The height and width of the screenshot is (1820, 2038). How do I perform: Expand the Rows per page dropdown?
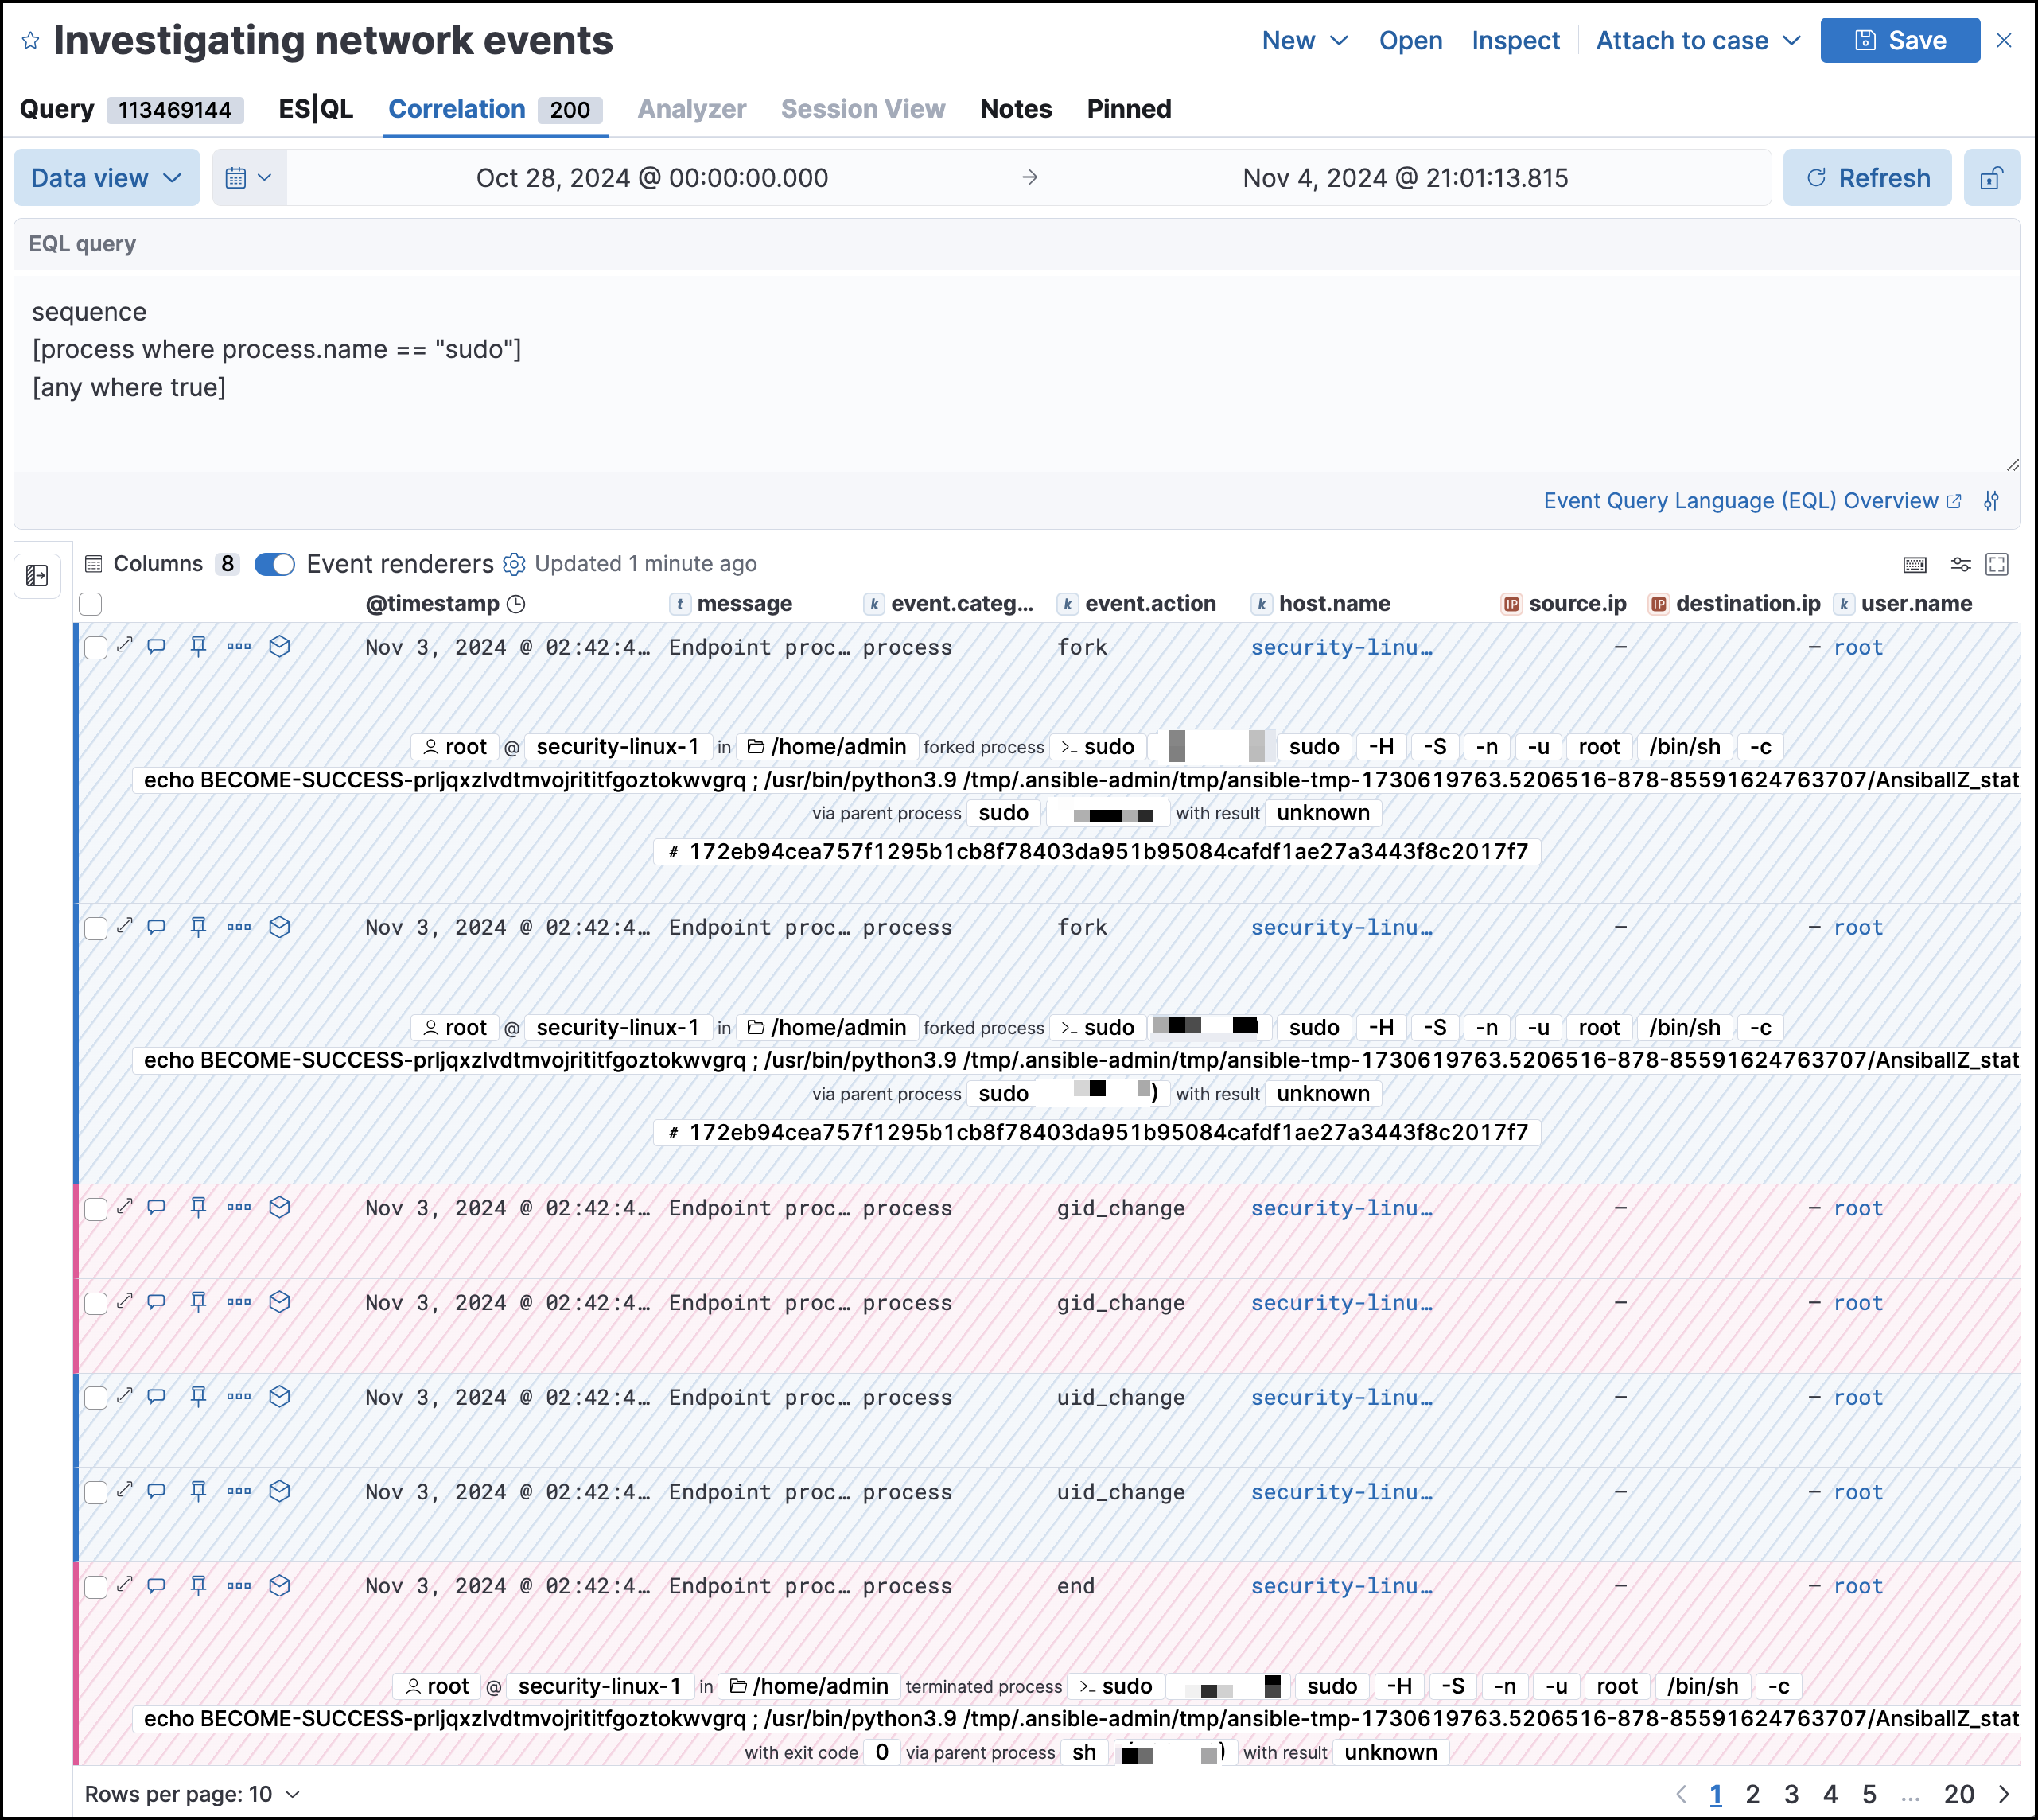193,1793
